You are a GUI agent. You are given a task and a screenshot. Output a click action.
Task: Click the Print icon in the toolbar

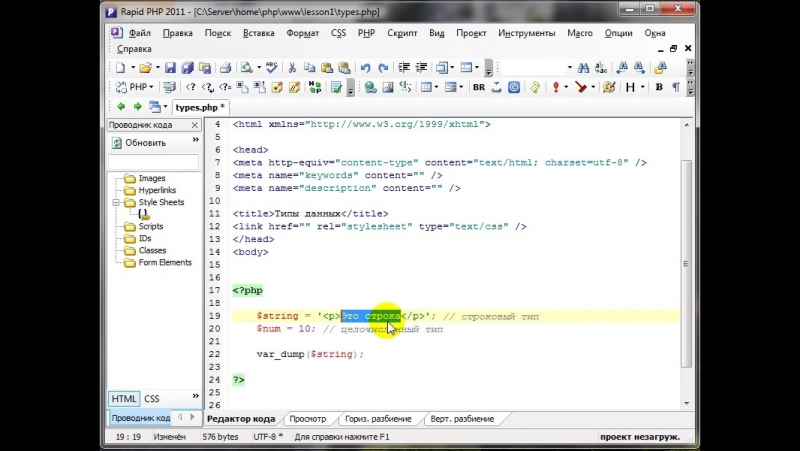tap(225, 68)
